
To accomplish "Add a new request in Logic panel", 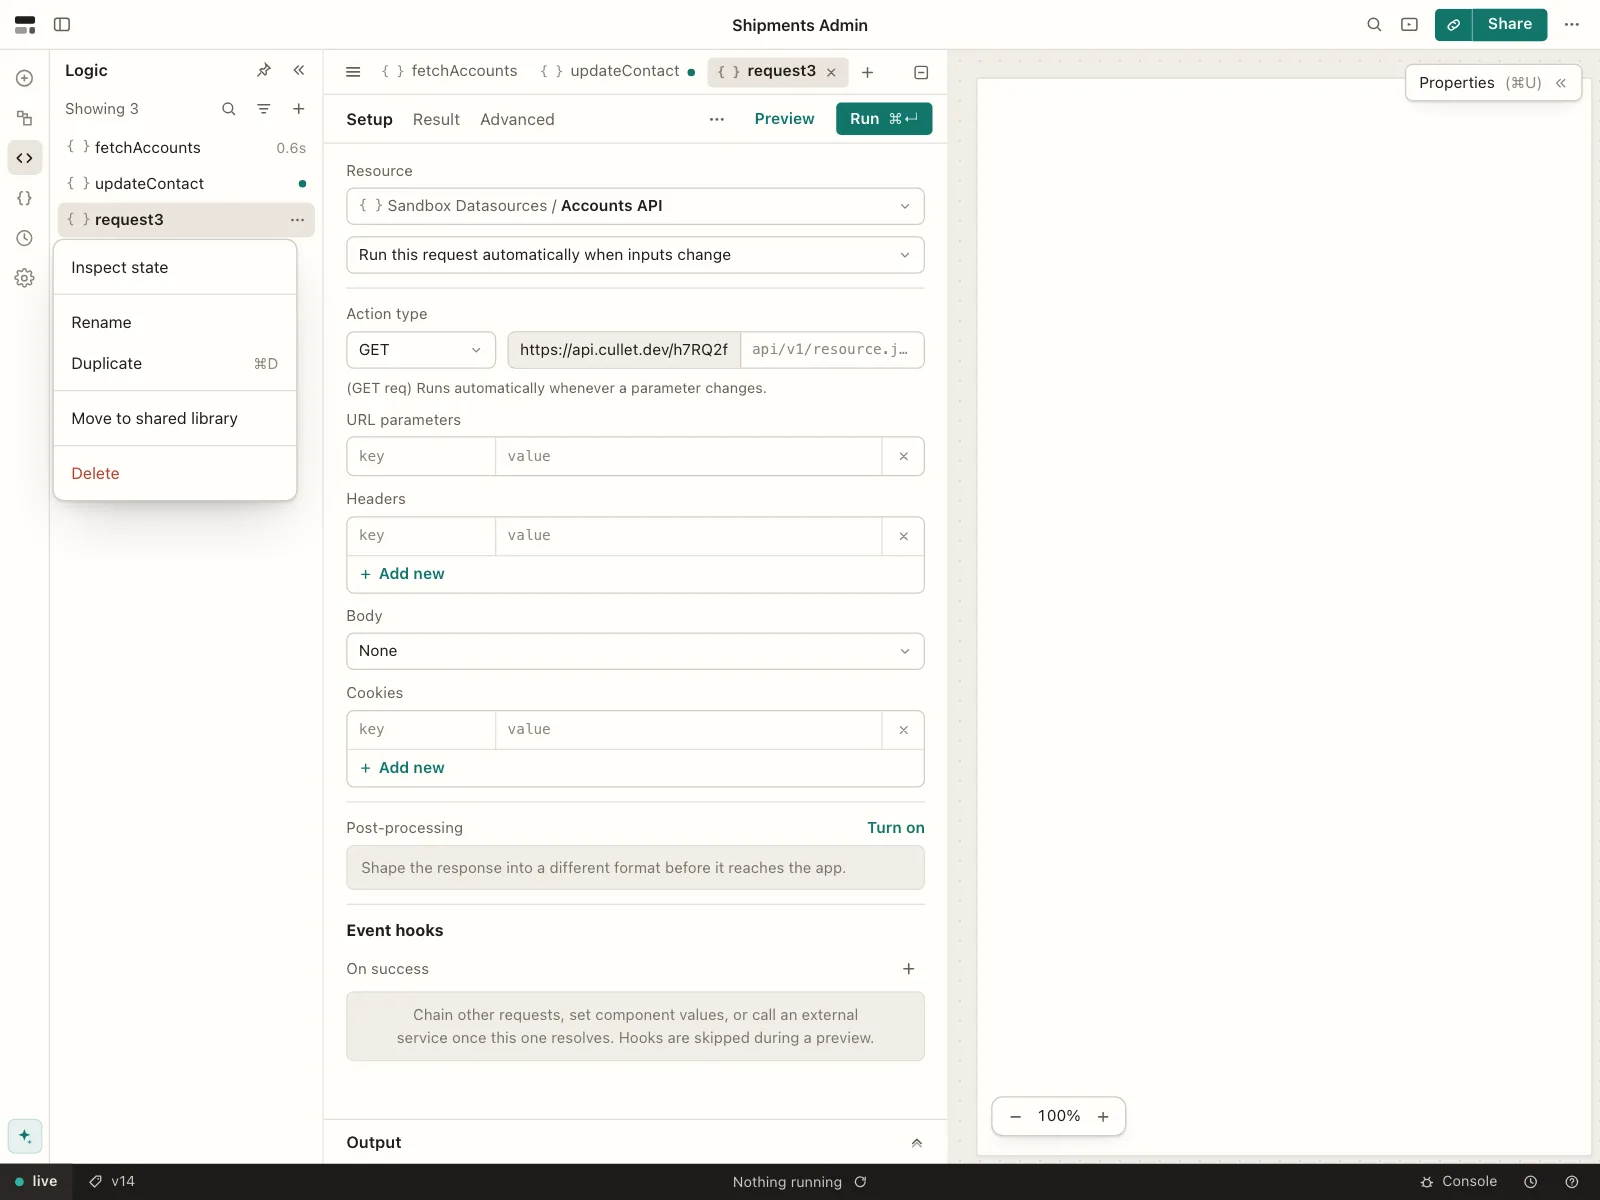I will (299, 109).
